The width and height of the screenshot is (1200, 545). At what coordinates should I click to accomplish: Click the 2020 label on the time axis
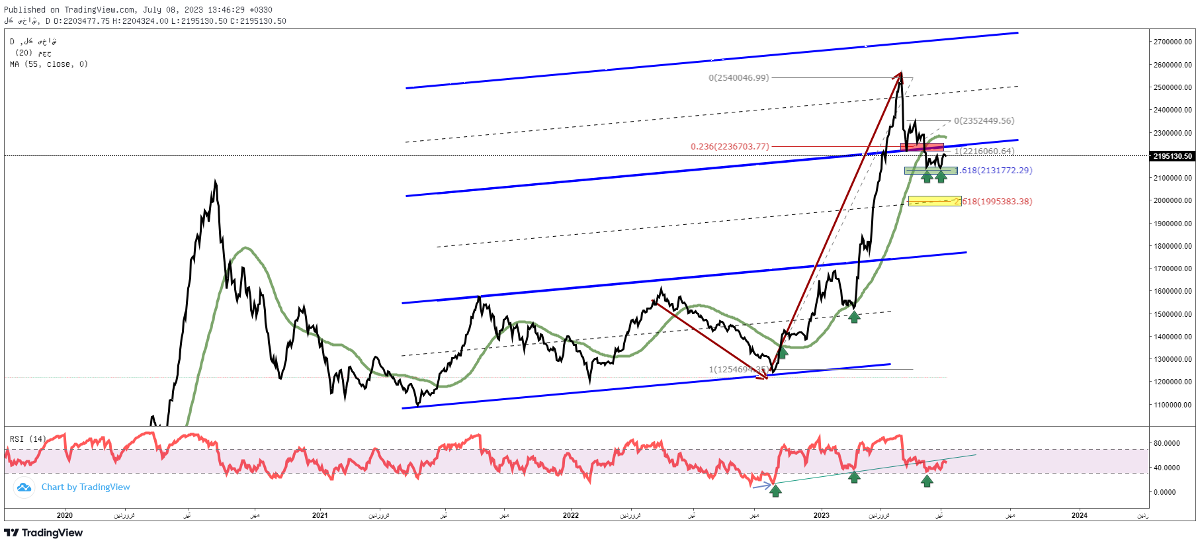pyautogui.click(x=65, y=515)
